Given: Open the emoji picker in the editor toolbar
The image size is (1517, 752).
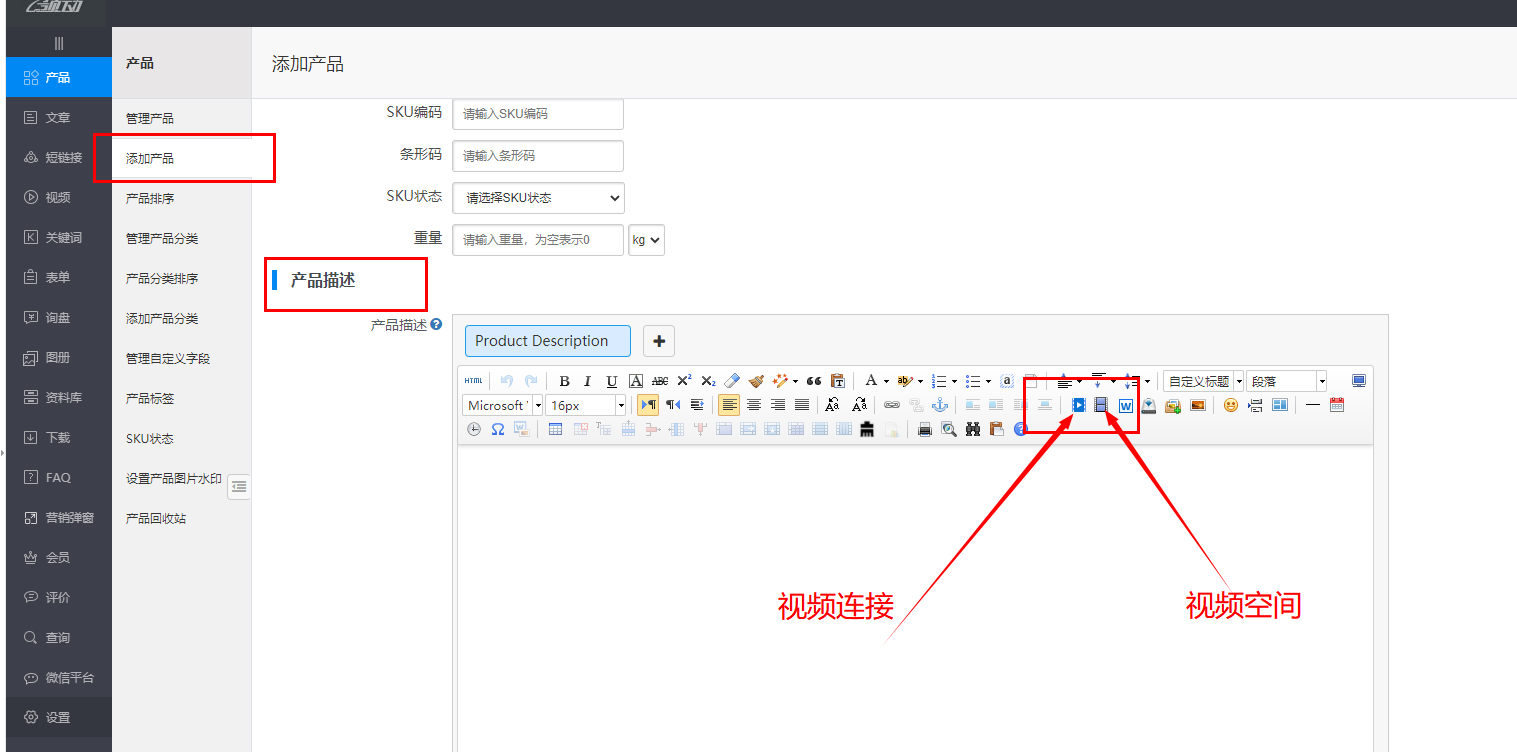Looking at the screenshot, I should (1230, 404).
